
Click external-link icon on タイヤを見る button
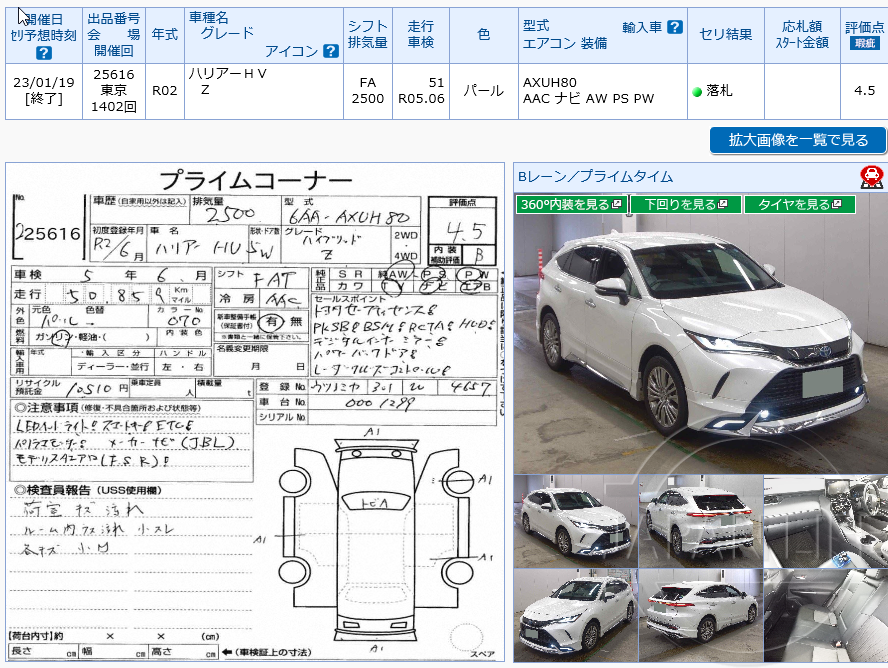click(x=837, y=204)
